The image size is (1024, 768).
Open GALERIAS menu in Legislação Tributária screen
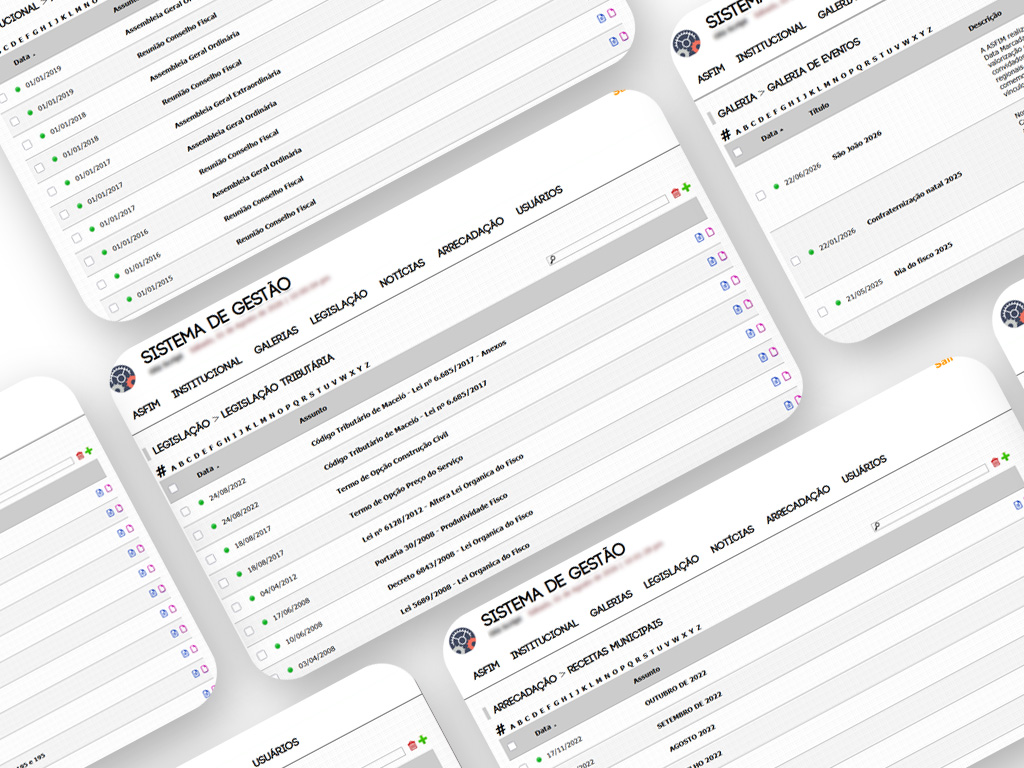click(276, 340)
